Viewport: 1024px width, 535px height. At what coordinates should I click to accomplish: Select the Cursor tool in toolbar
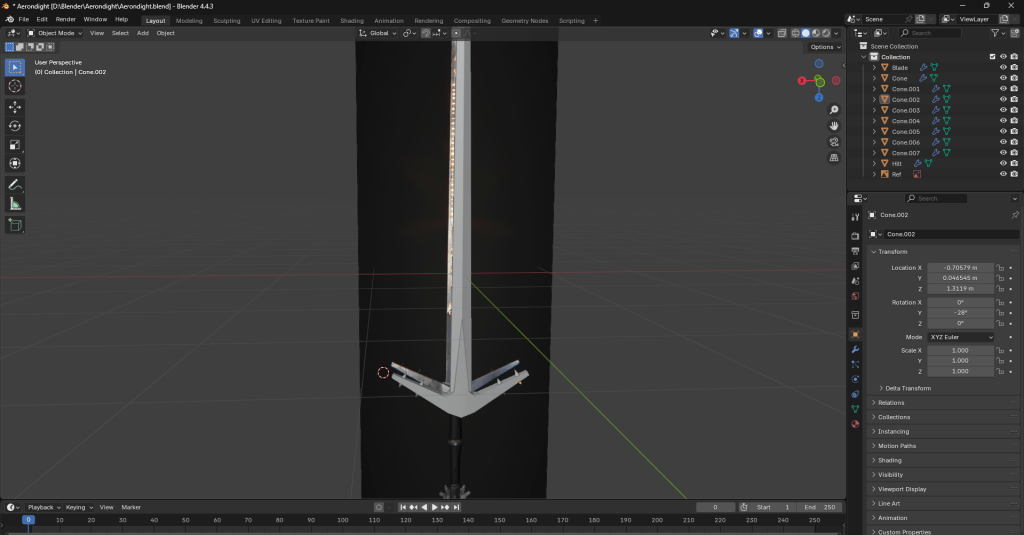tap(15, 86)
